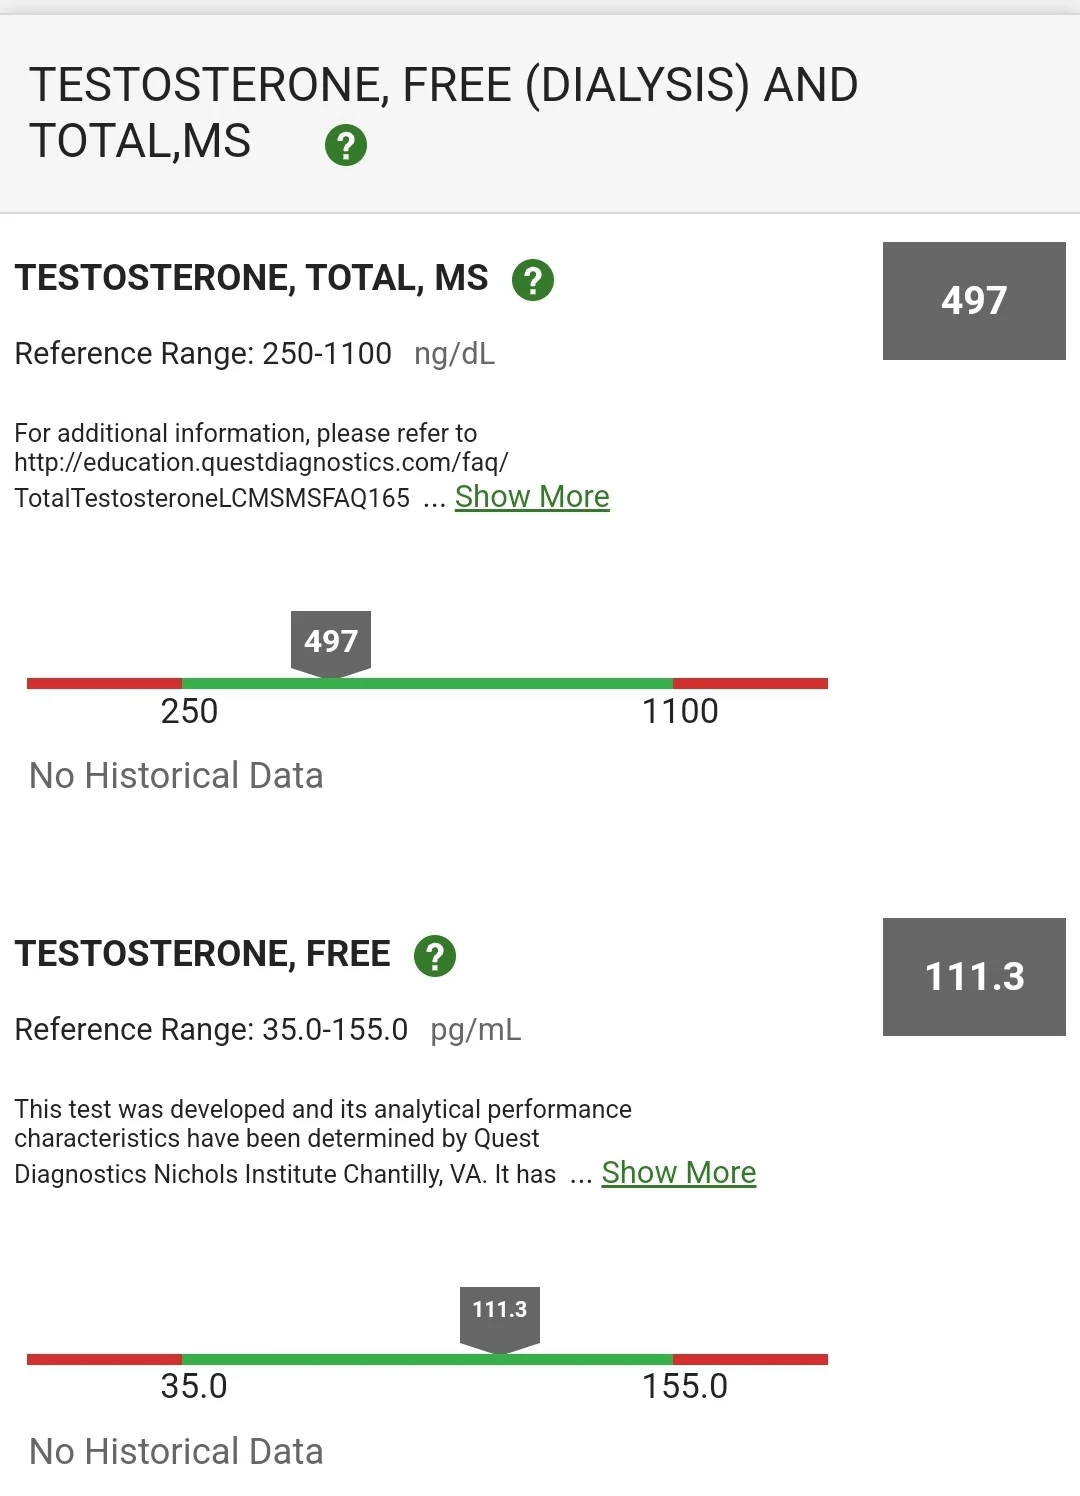Viewport: 1080px width, 1496px height.
Task: Select the 497 result value box
Action: pyautogui.click(x=974, y=301)
